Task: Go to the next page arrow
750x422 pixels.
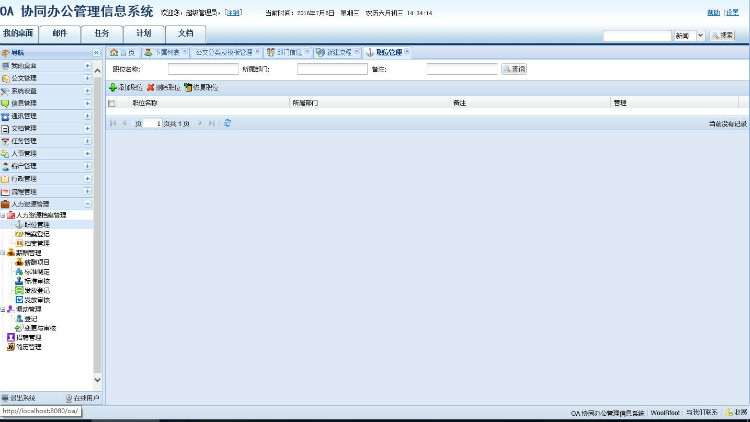Action: coord(199,123)
